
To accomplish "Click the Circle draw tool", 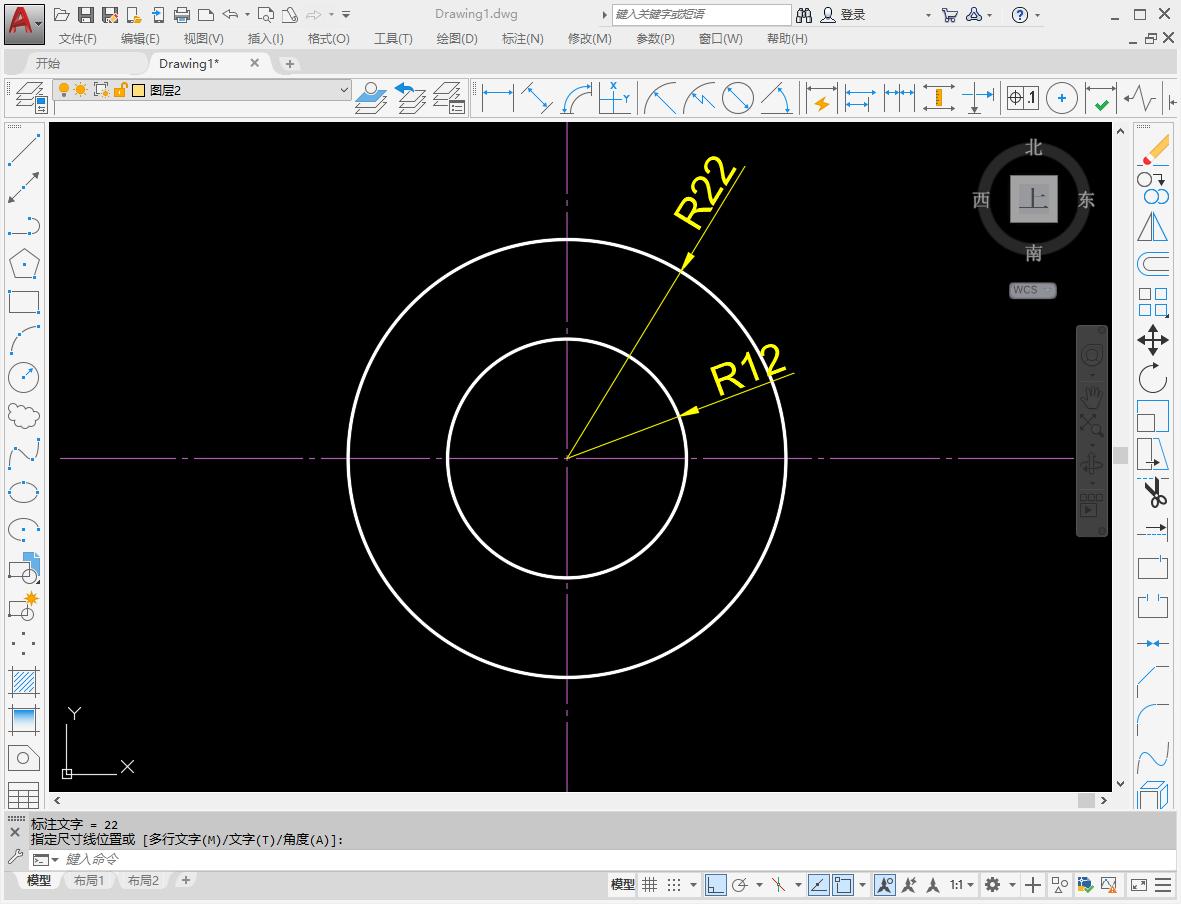I will coord(23,377).
